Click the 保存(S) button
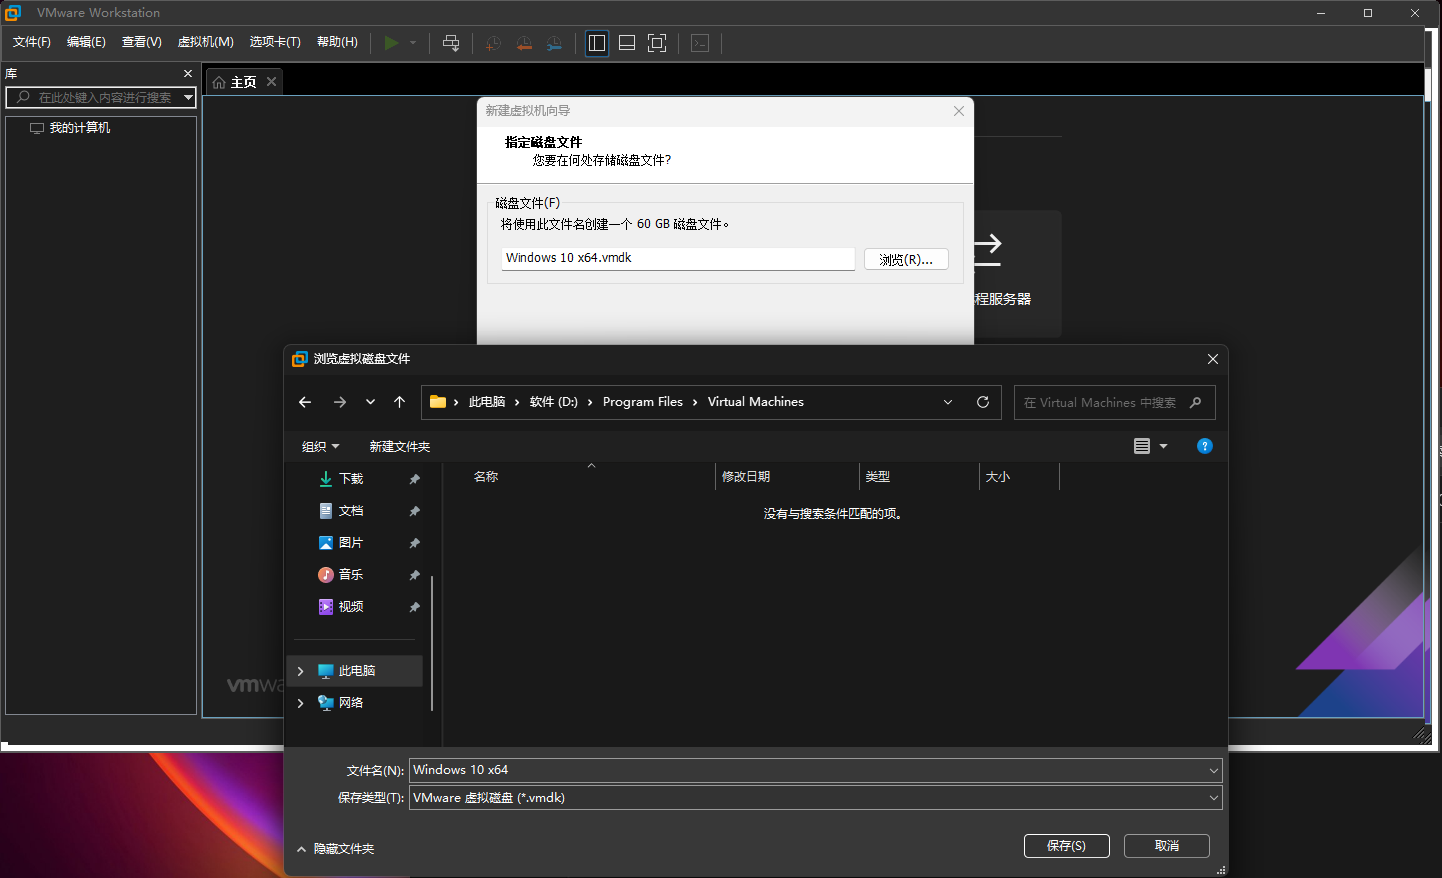The width and height of the screenshot is (1442, 878). click(x=1066, y=846)
